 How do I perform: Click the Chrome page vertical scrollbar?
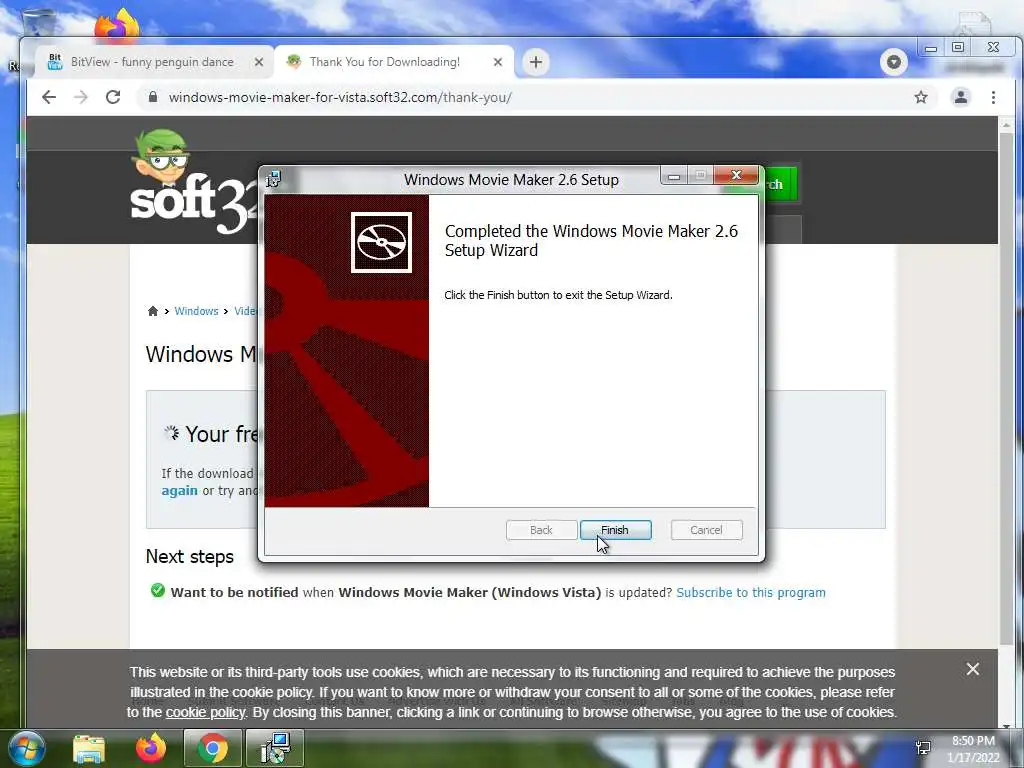pos(1006,389)
